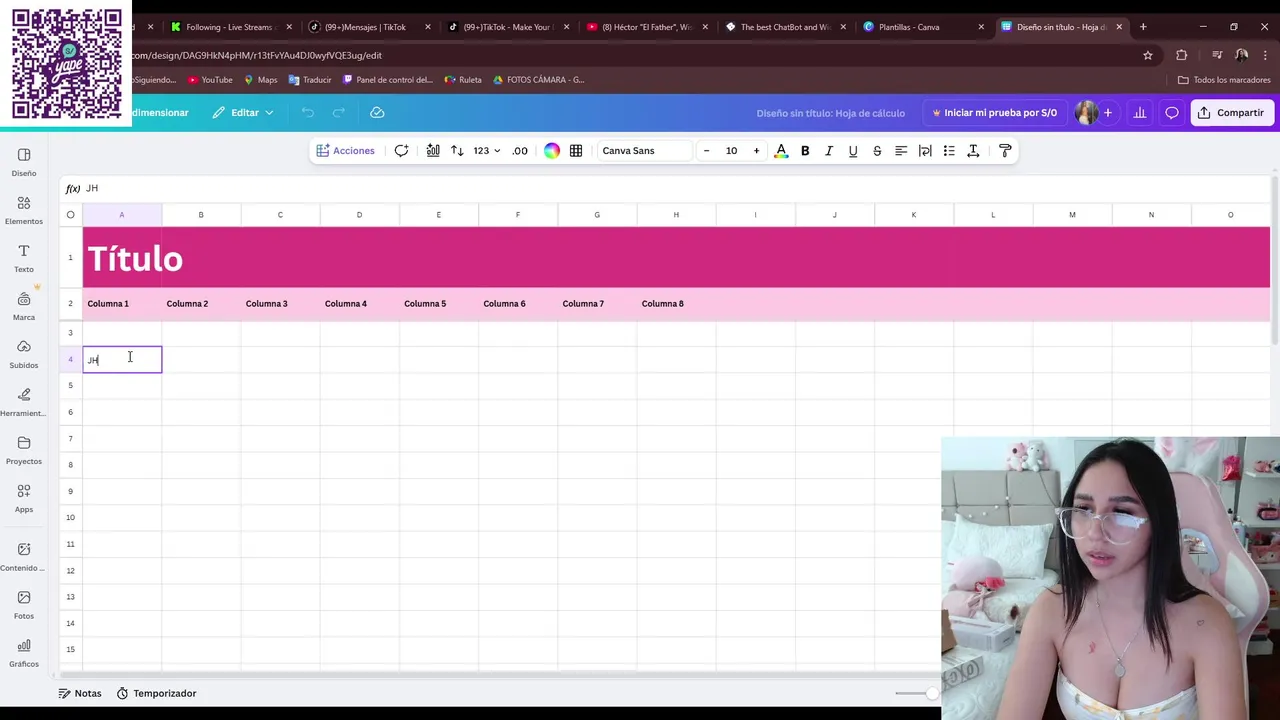This screenshot has width=1280, height=720.
Task: Toggle italic formatting
Action: (829, 151)
